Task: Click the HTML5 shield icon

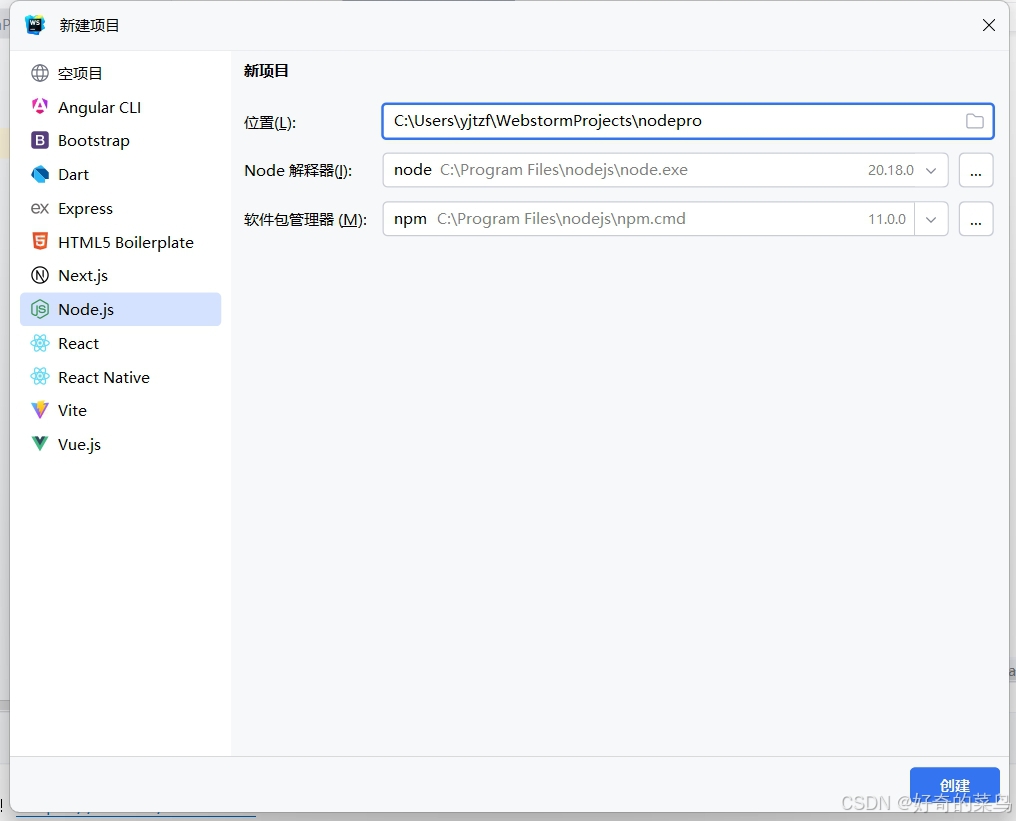Action: pos(40,241)
